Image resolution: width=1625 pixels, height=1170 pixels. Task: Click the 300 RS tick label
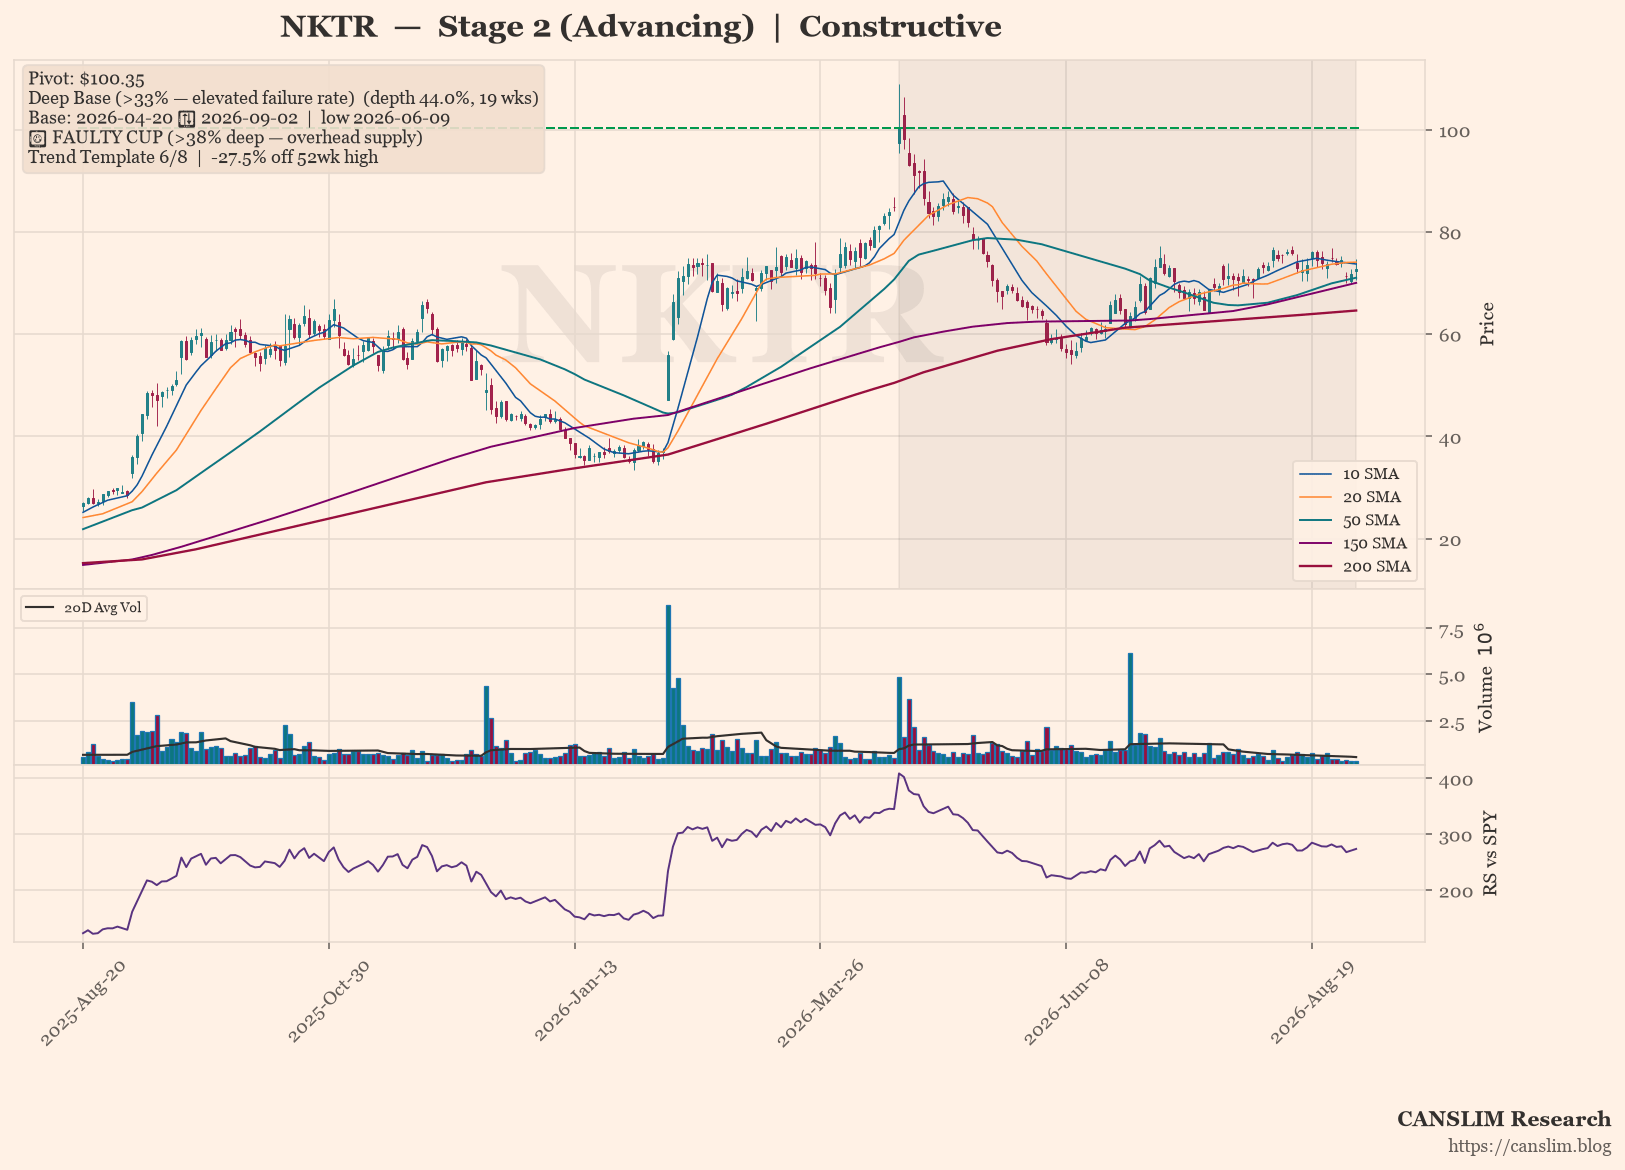(1454, 835)
